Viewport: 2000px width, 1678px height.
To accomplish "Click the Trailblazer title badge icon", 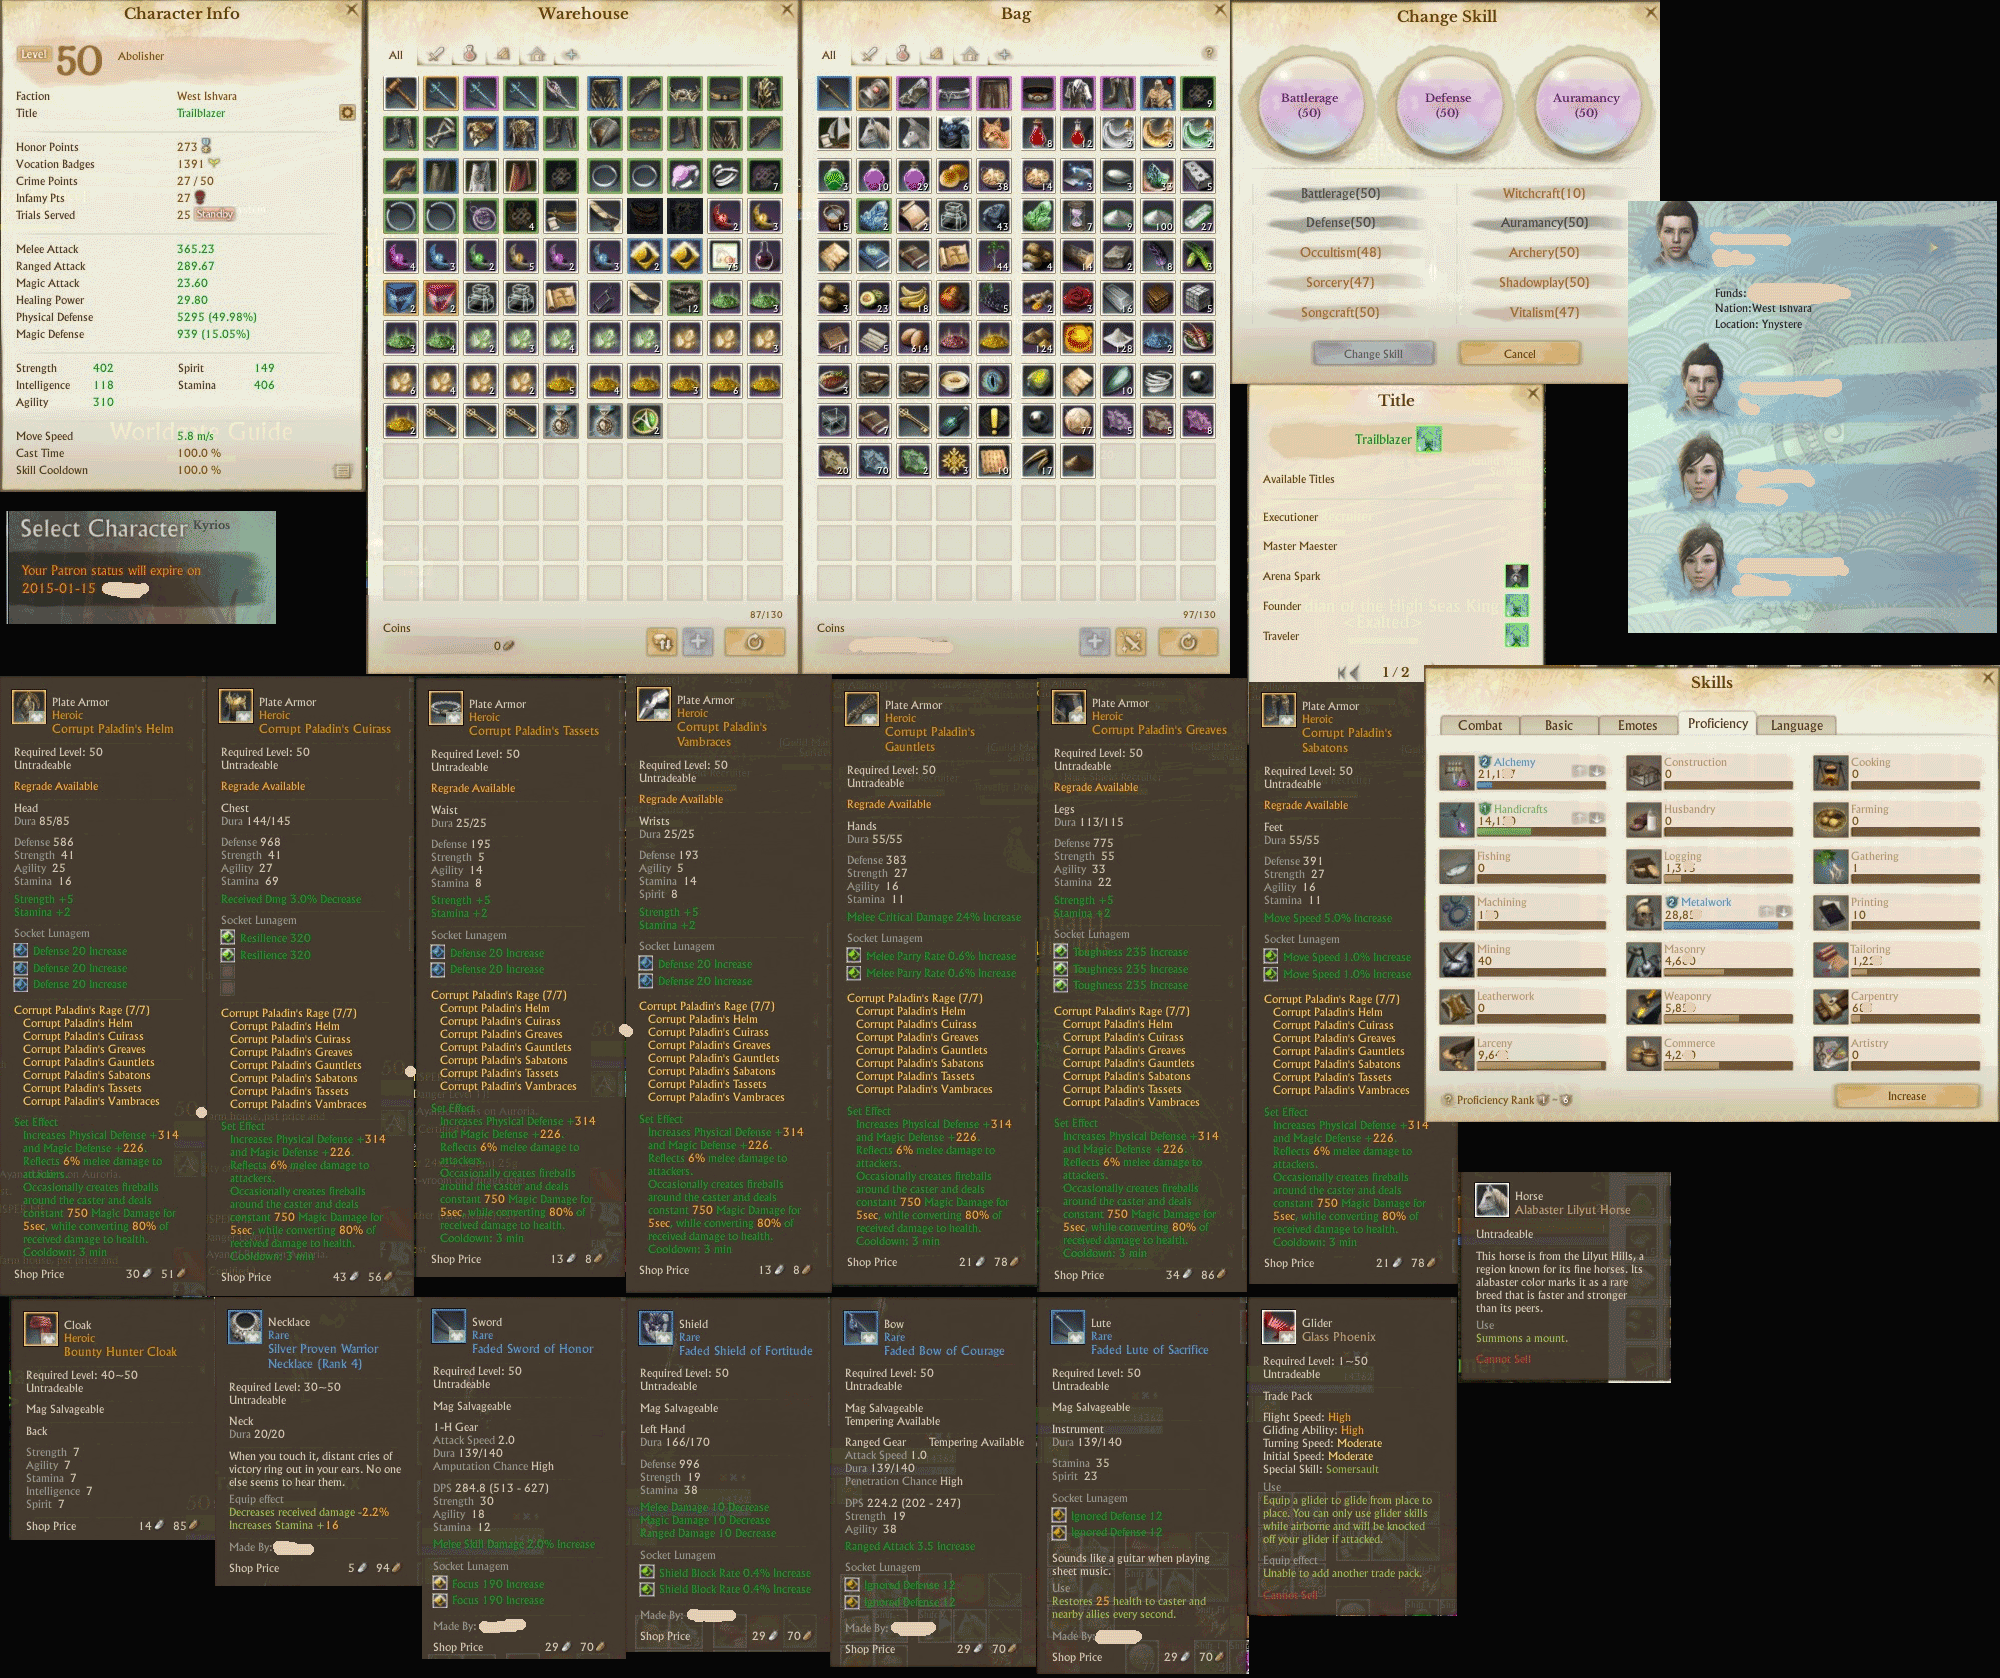I will [x=1429, y=439].
